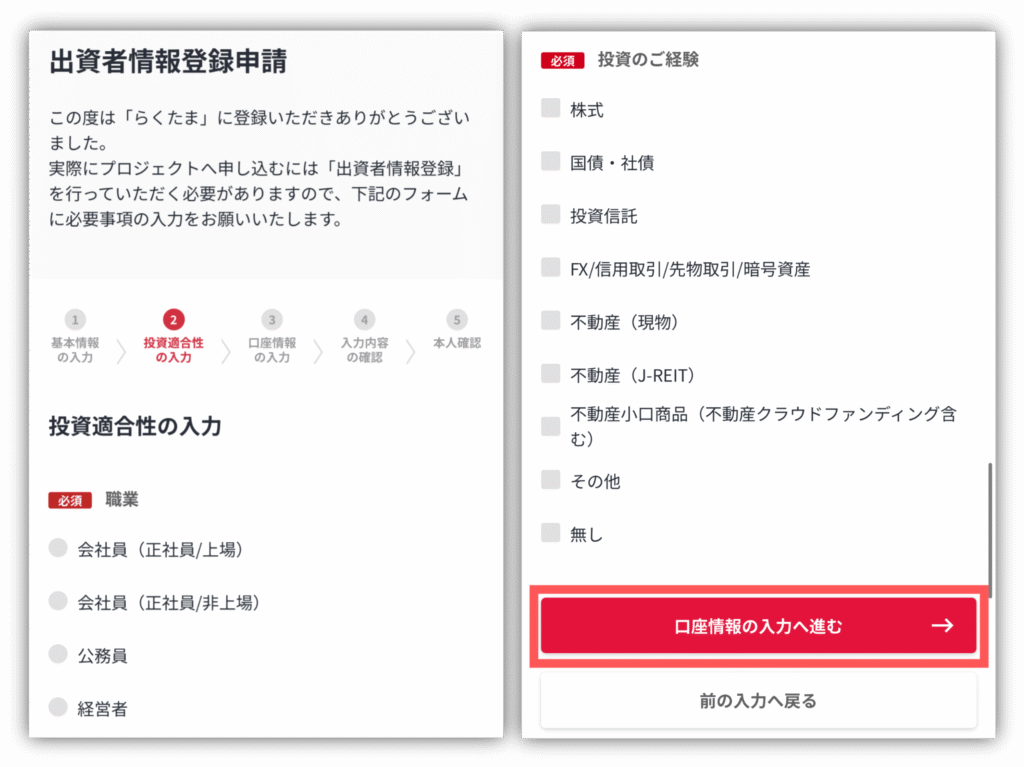Viewport: 1024px width, 767px height.
Task: Select 会社員（正社員/上場） radio option
Action: click(58, 547)
